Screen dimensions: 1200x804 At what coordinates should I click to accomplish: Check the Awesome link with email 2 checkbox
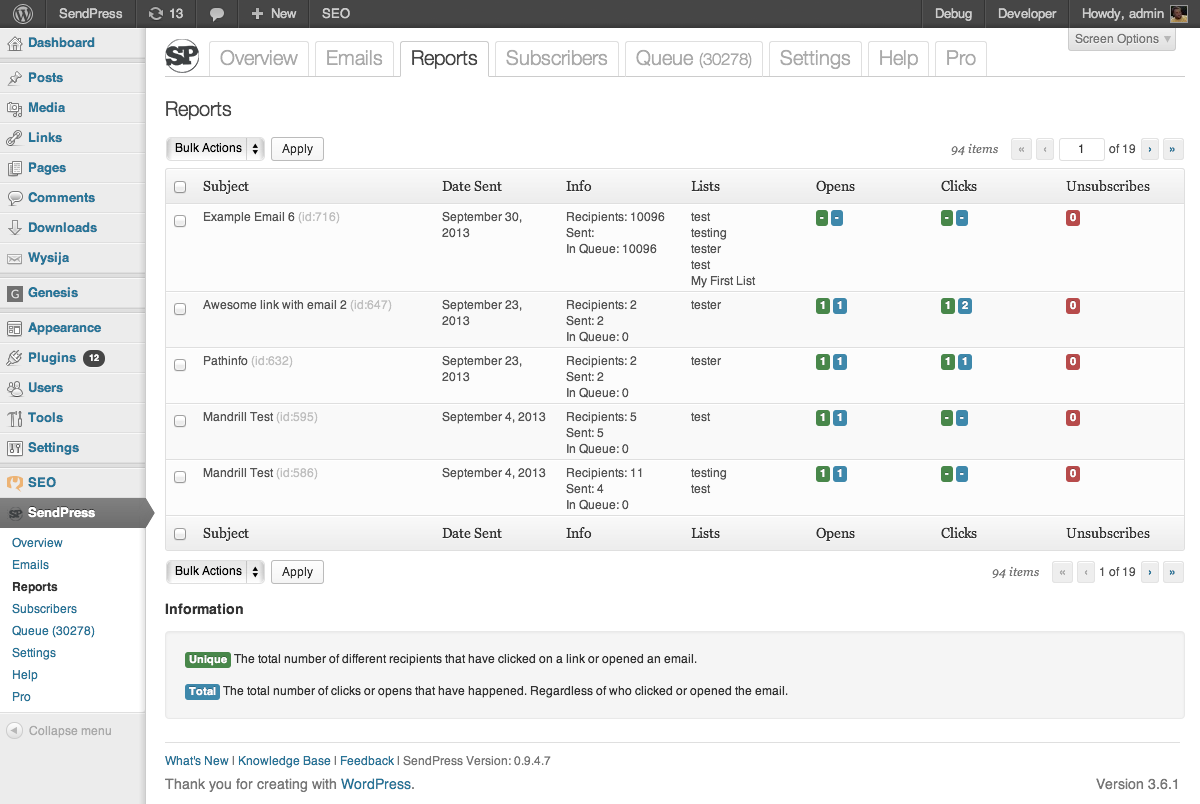pyautogui.click(x=180, y=309)
